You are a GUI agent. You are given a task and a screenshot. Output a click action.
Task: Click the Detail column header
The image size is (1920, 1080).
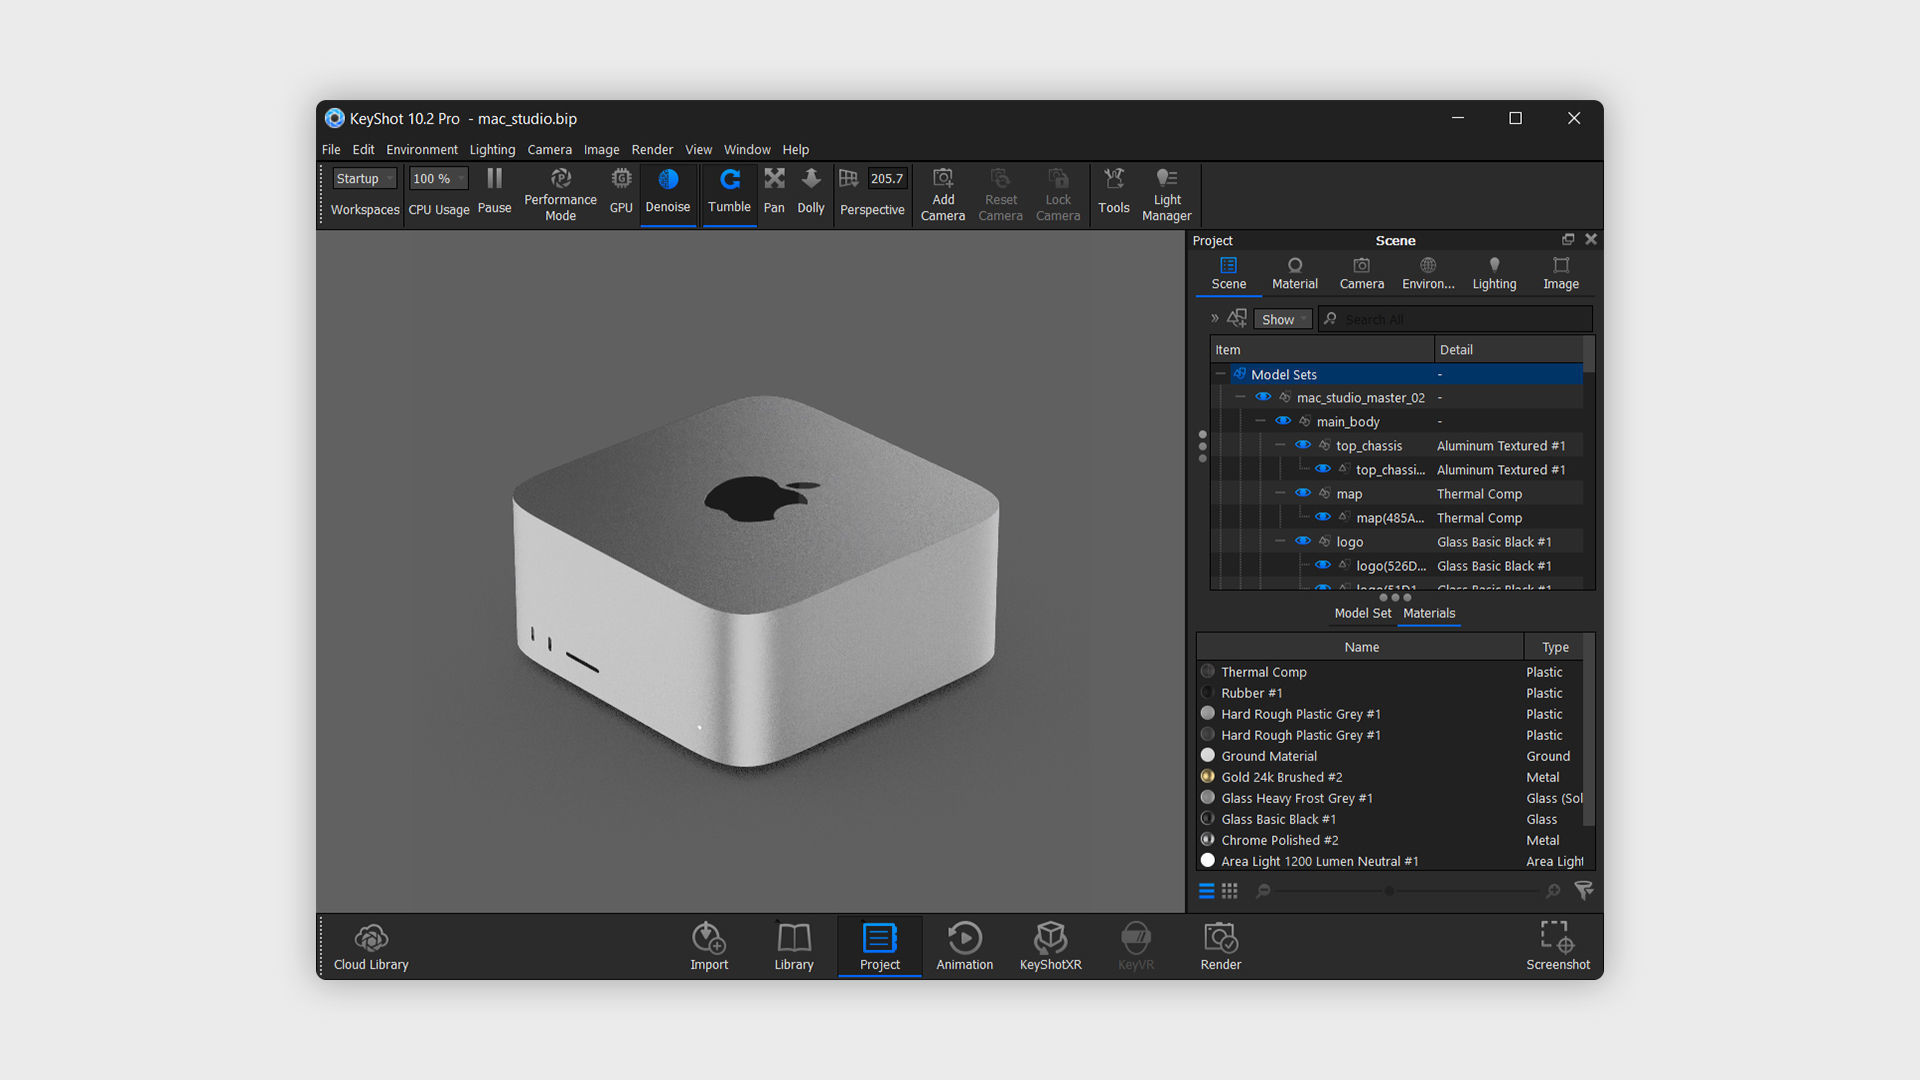click(1509, 350)
